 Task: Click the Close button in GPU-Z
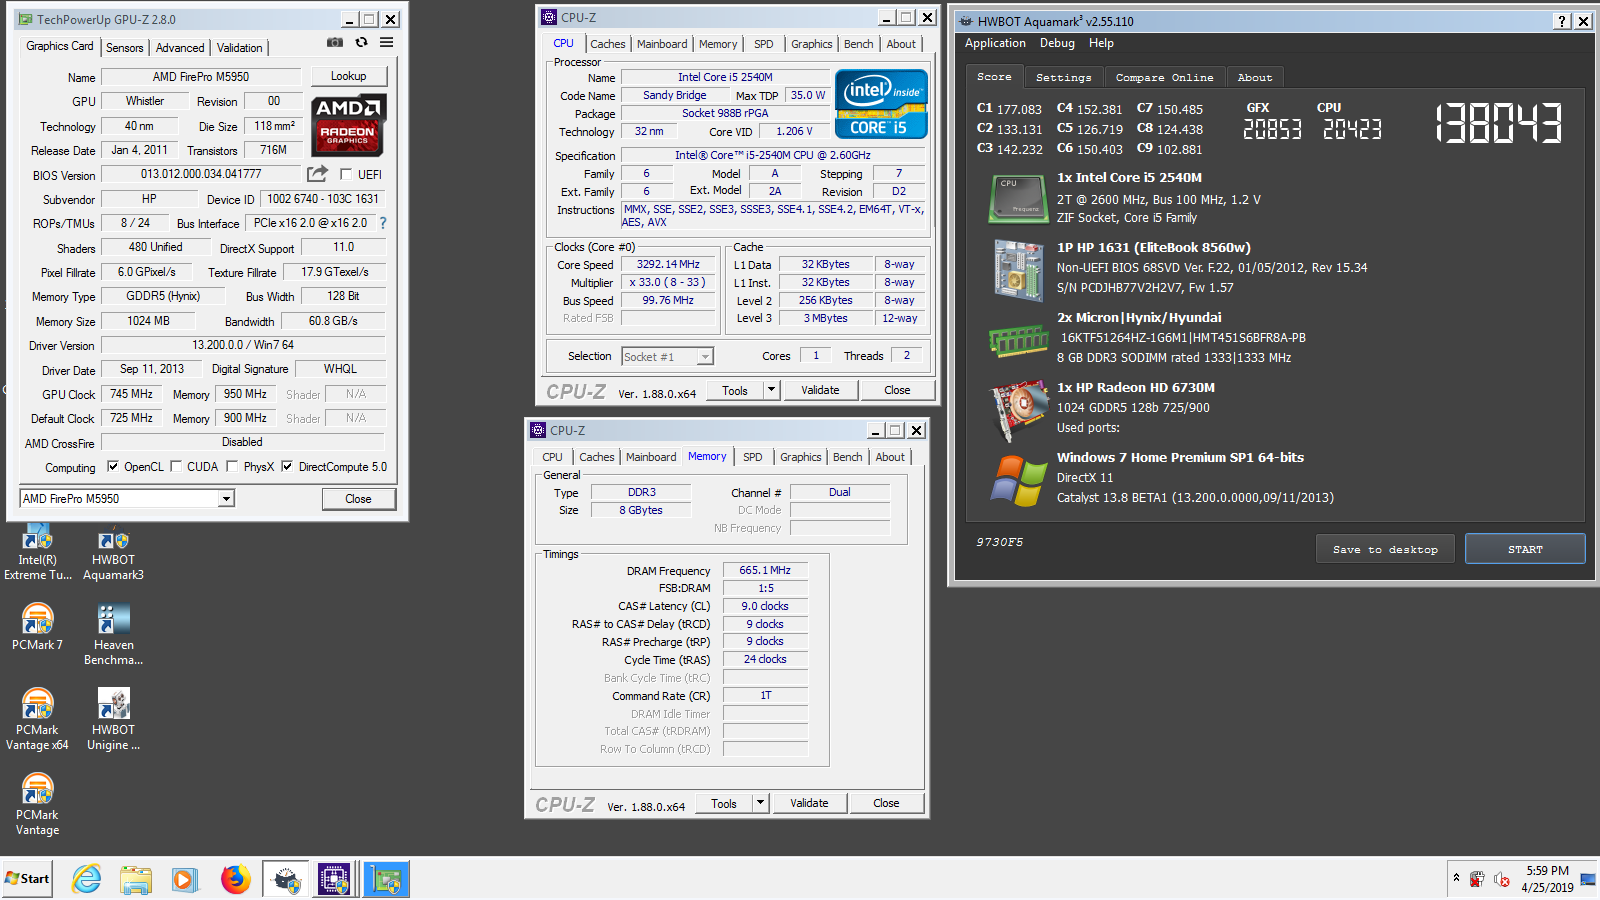pyautogui.click(x=358, y=498)
